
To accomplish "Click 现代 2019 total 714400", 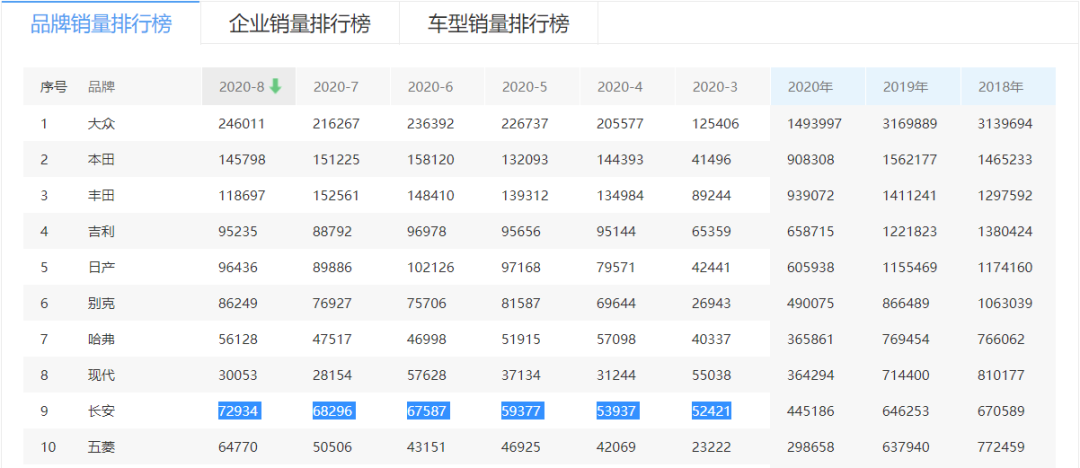I will [x=906, y=376].
